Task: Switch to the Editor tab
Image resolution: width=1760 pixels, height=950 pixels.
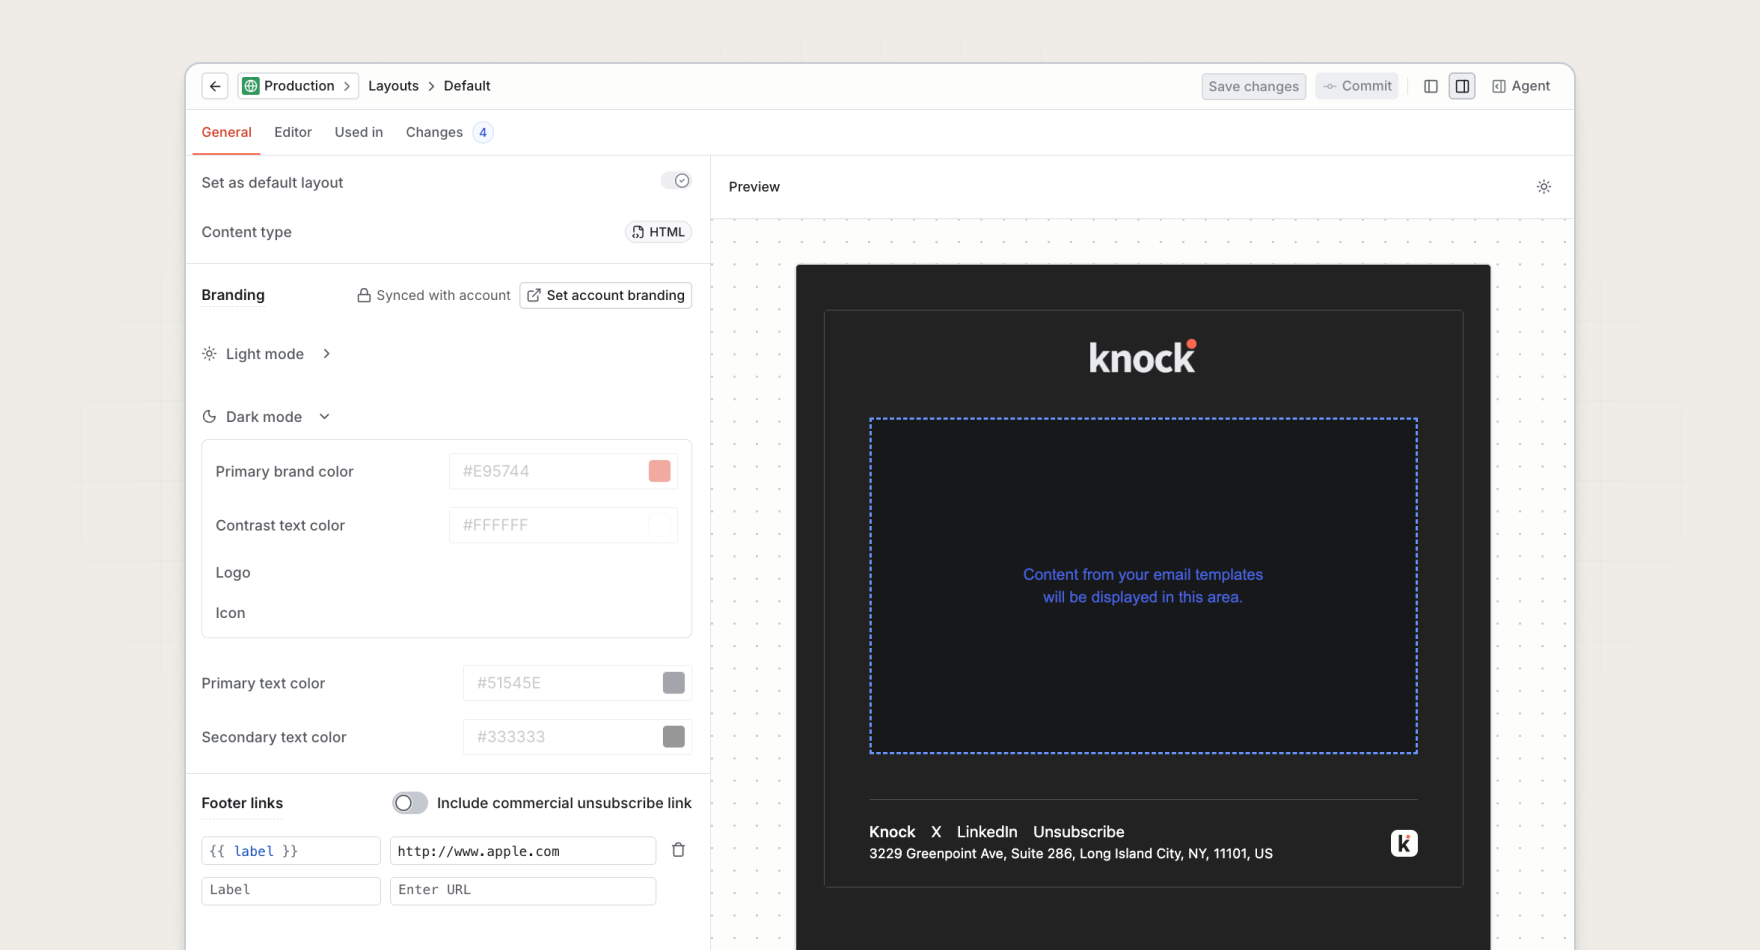Action: (293, 132)
